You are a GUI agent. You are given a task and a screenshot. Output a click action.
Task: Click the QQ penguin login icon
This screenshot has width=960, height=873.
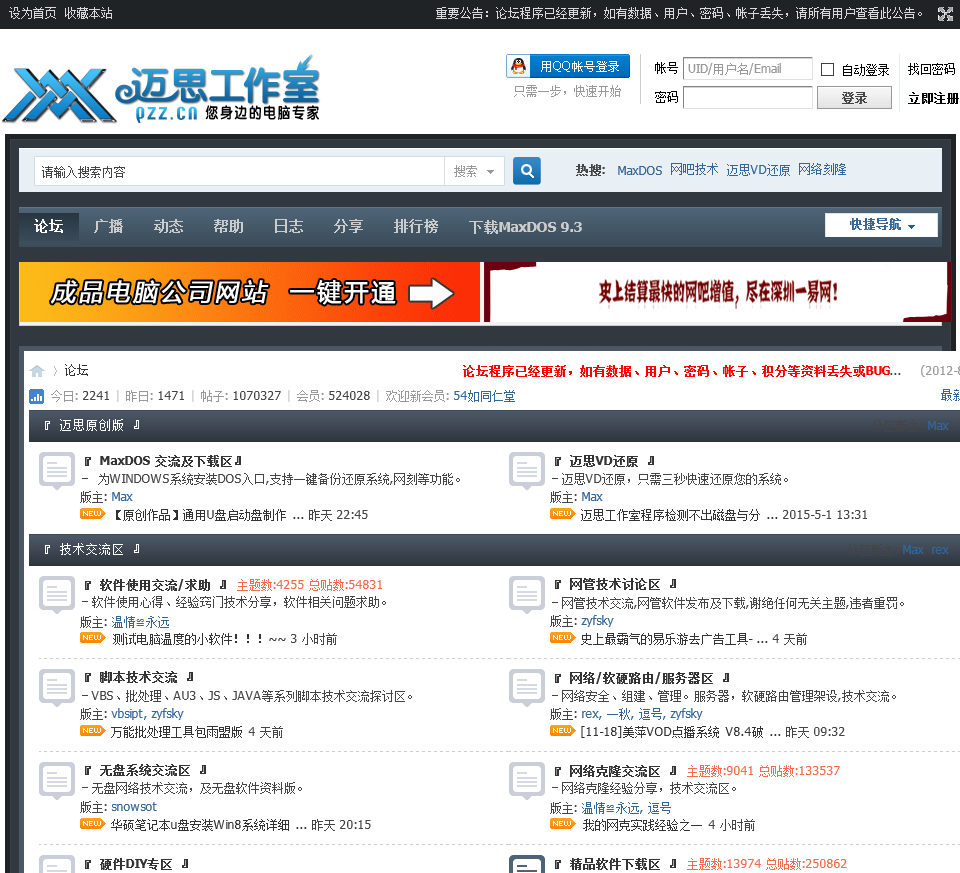click(519, 66)
